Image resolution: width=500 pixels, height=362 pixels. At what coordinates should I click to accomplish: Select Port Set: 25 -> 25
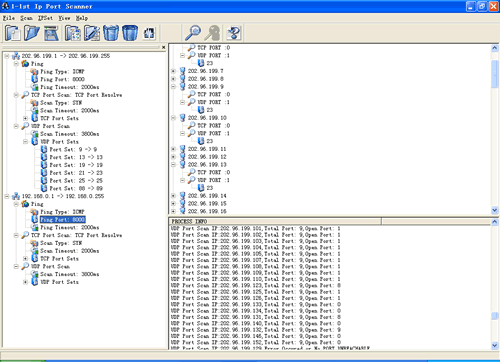click(76, 181)
